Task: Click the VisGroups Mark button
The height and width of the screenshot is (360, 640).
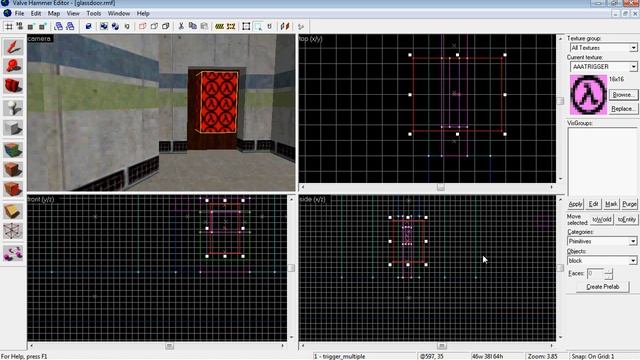Action: coord(611,204)
